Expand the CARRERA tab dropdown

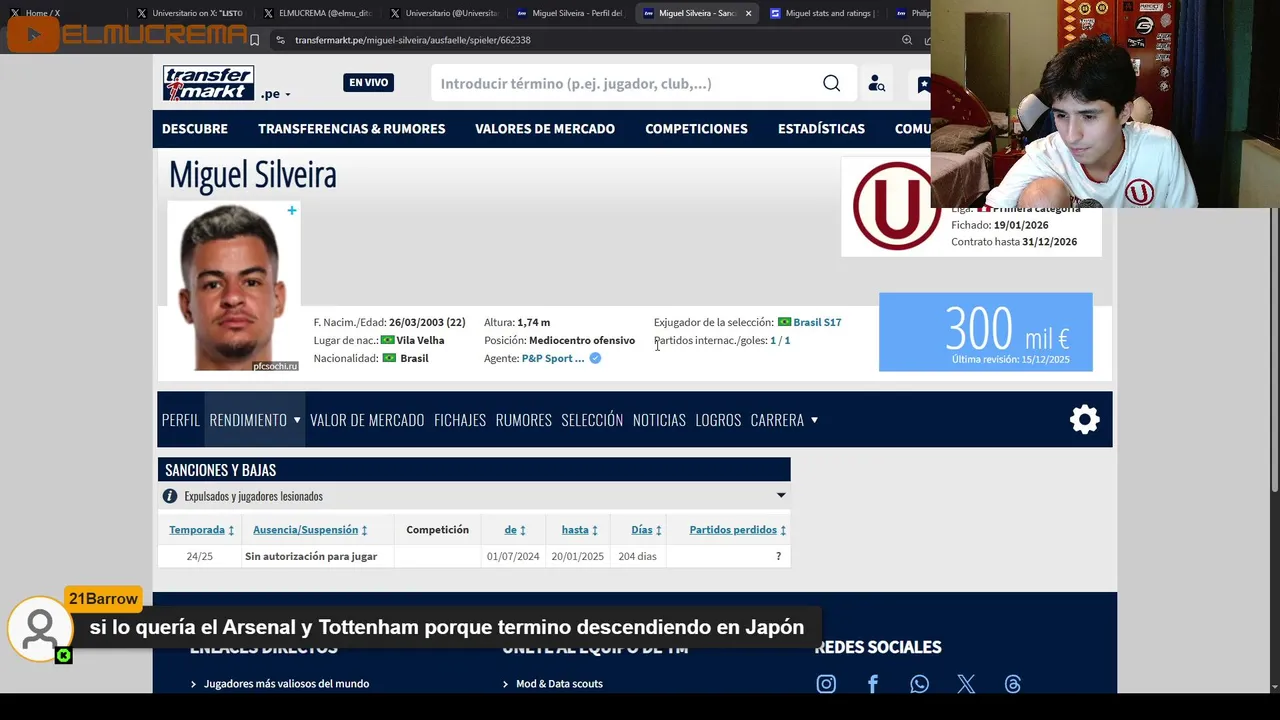pyautogui.click(x=784, y=420)
